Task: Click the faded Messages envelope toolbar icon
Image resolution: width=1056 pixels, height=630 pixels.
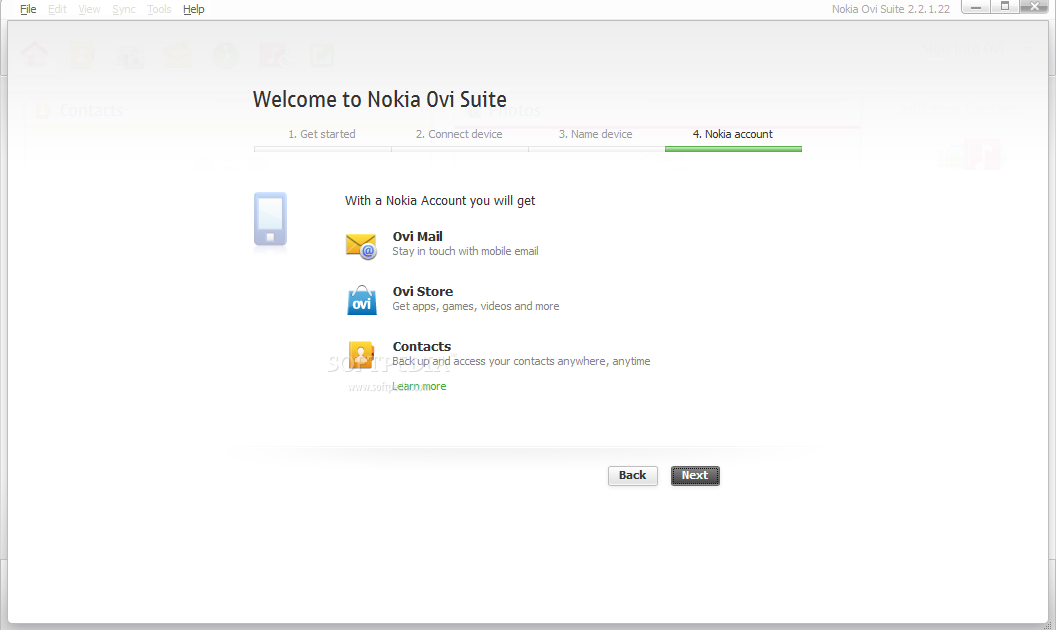Action: (x=178, y=56)
